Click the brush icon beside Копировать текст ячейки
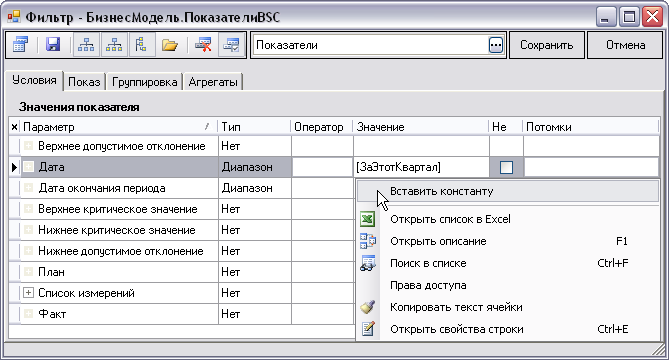Image resolution: width=669 pixels, height=360 pixels. [367, 307]
